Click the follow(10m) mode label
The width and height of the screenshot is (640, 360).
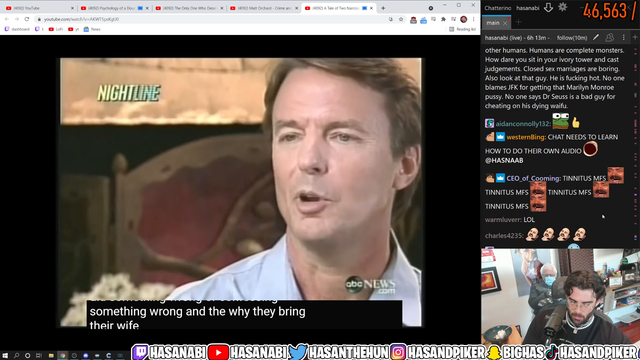(572, 38)
